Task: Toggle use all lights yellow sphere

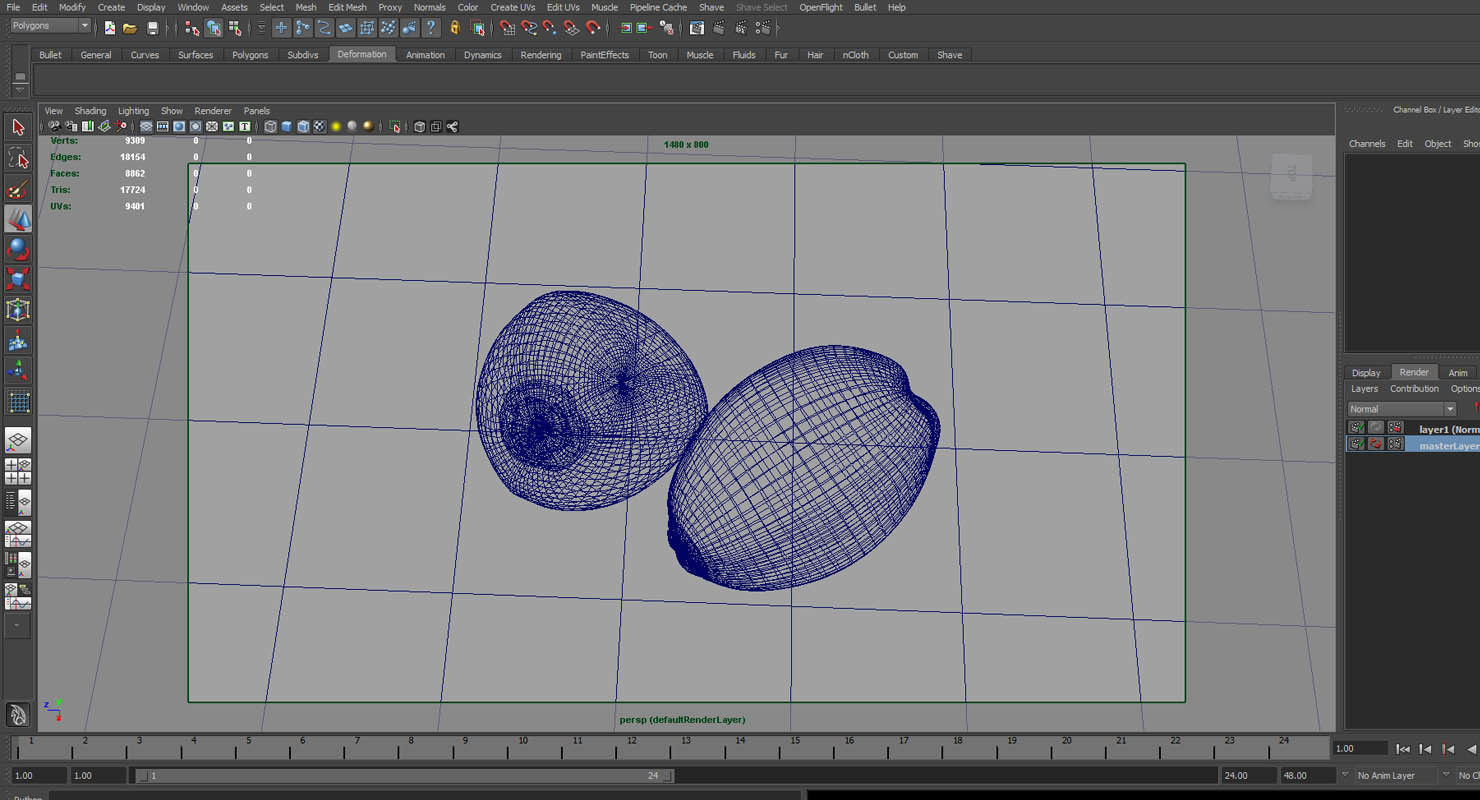Action: tap(336, 127)
